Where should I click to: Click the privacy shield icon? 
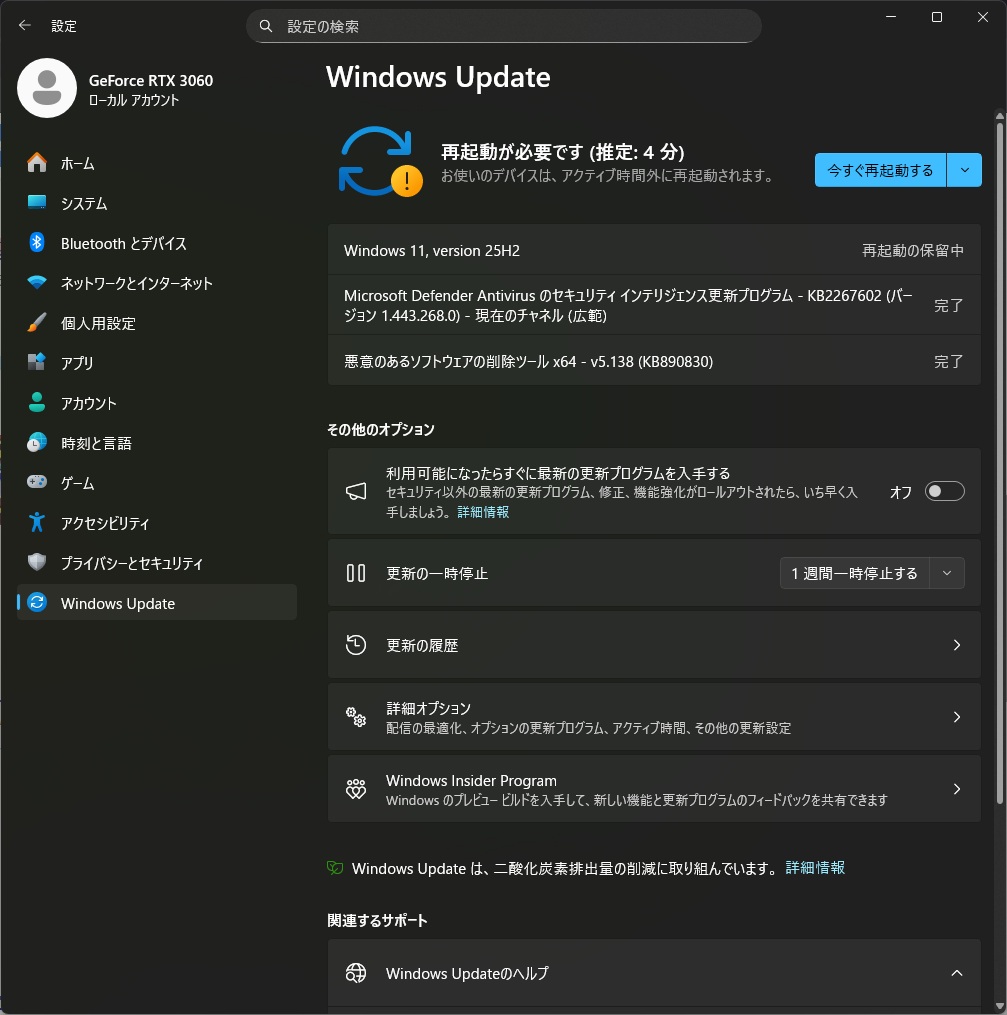[x=37, y=562]
